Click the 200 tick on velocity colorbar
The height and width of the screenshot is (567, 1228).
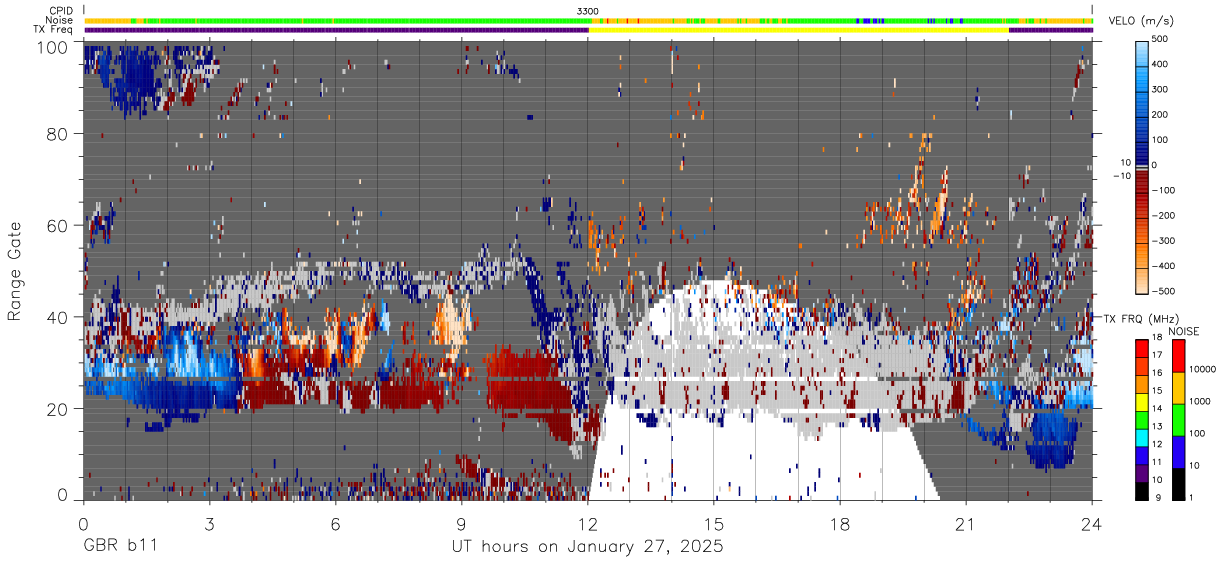pos(1162,114)
